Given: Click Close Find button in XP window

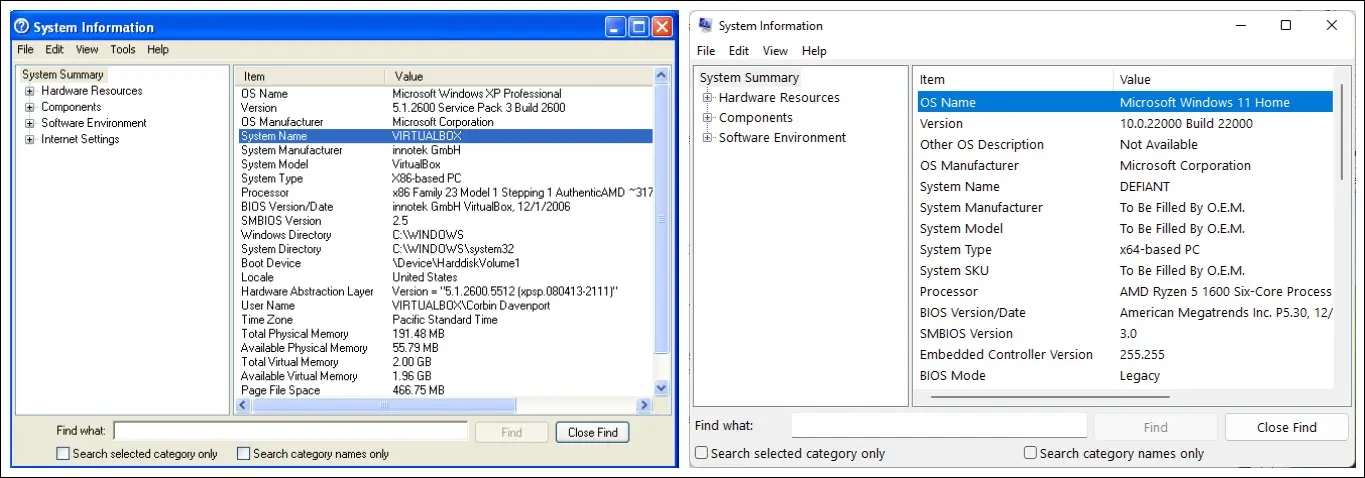Looking at the screenshot, I should (x=593, y=433).
